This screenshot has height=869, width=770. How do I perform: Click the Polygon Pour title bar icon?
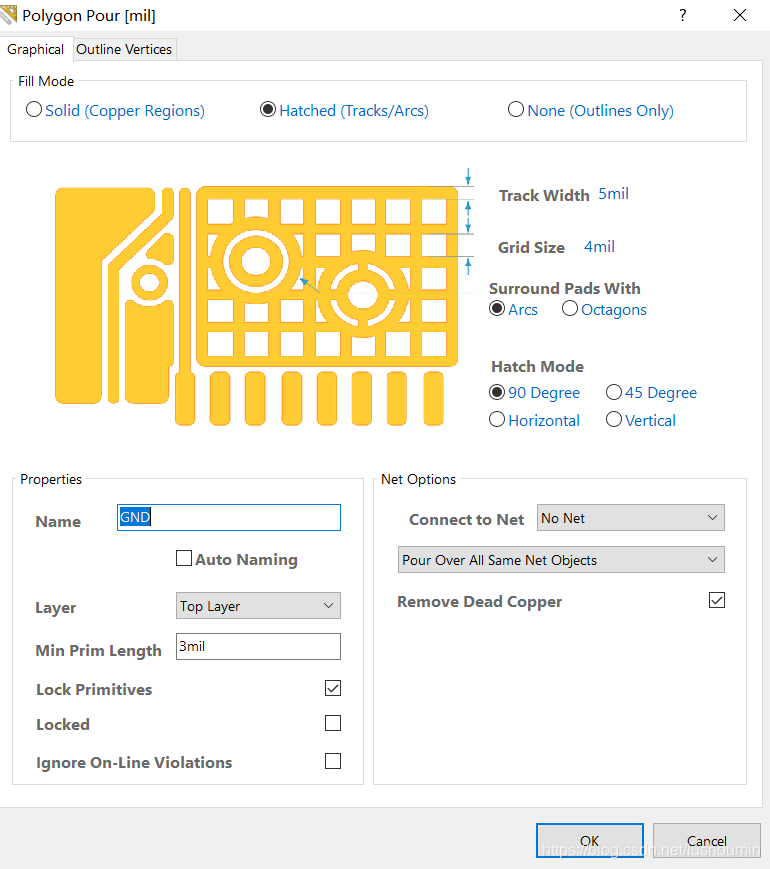(x=9, y=15)
